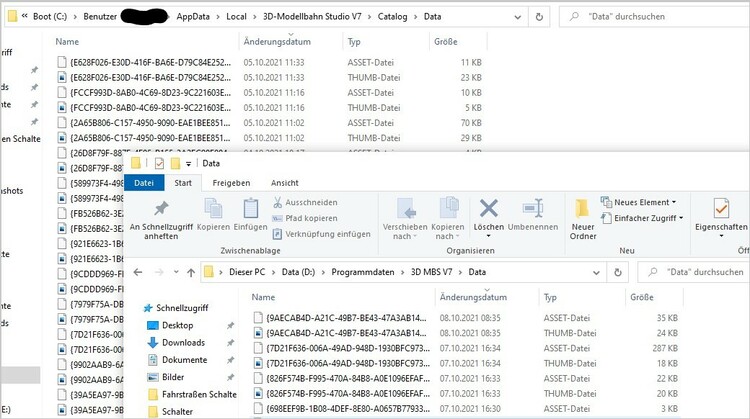The height and width of the screenshot is (419, 750).
Task: Select {E628F026 THUMB-Datei 23 KB in background
Action: coord(269,77)
